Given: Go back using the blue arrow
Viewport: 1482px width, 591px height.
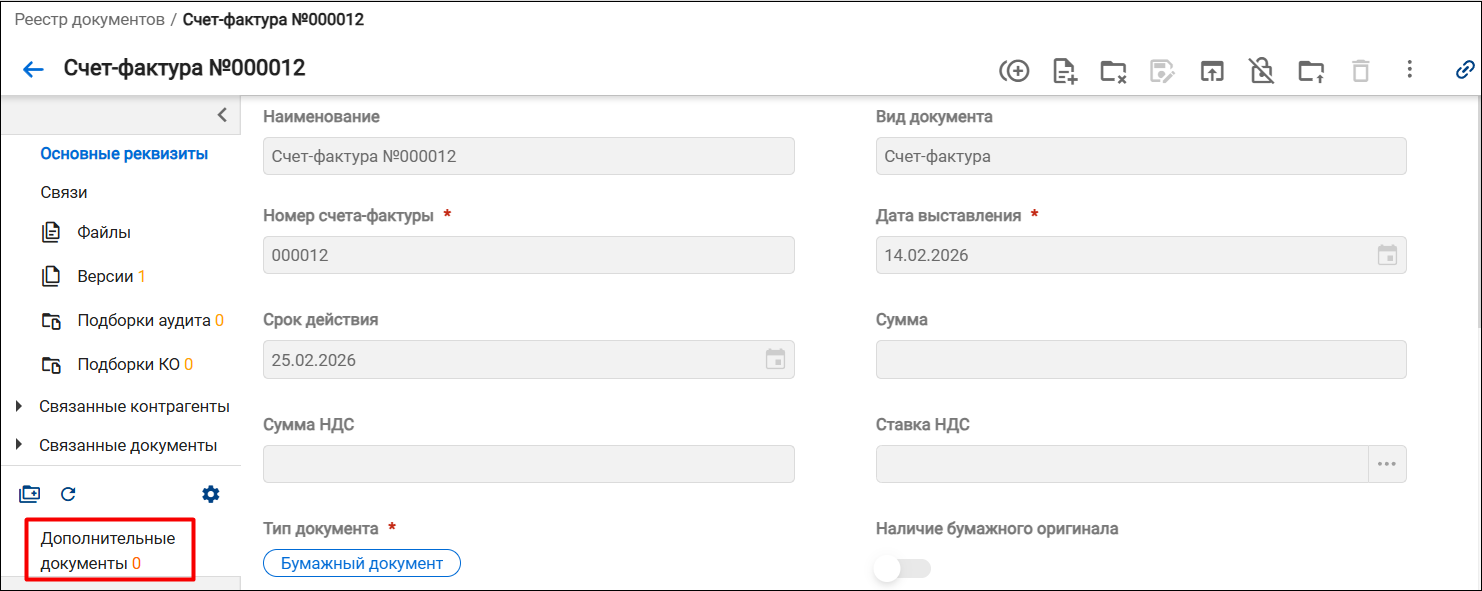Looking at the screenshot, I should [x=33, y=69].
